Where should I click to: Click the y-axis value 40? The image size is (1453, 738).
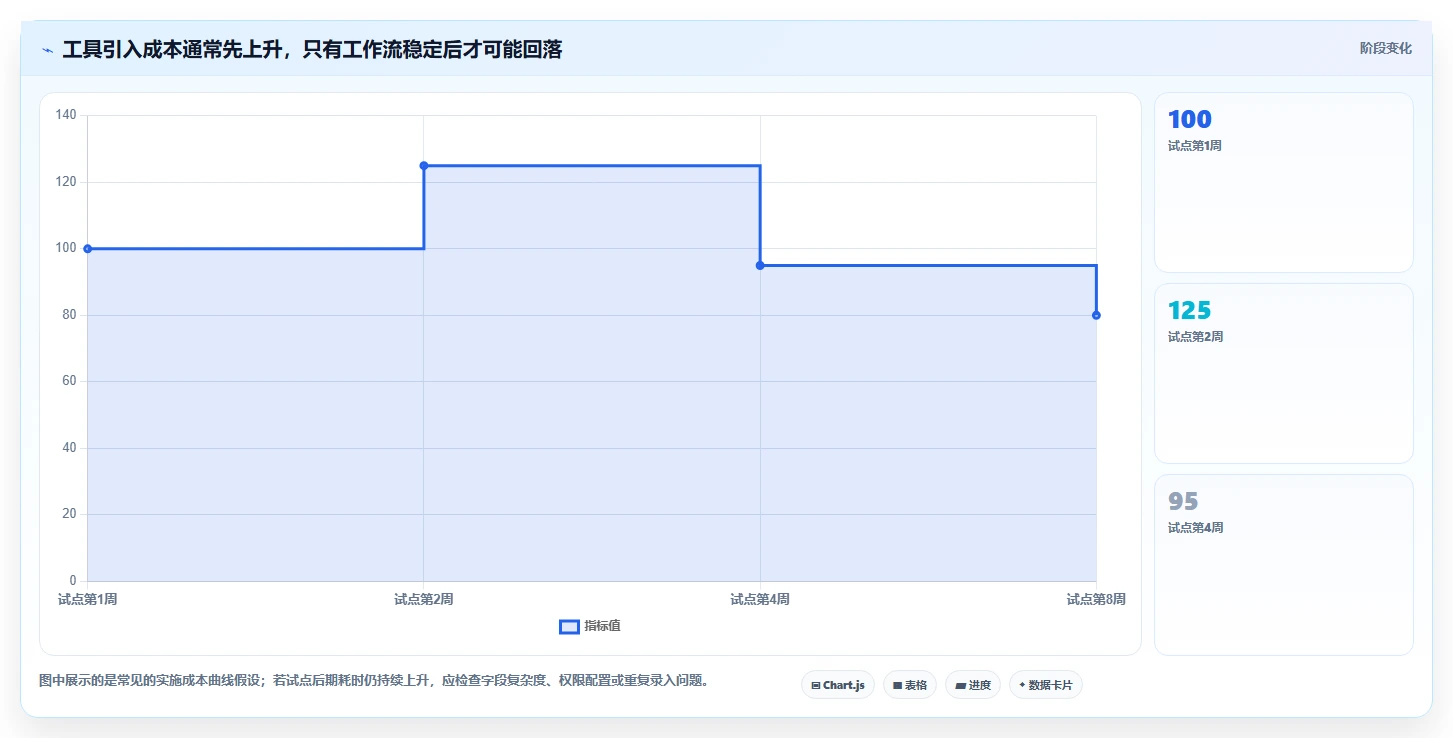point(69,448)
